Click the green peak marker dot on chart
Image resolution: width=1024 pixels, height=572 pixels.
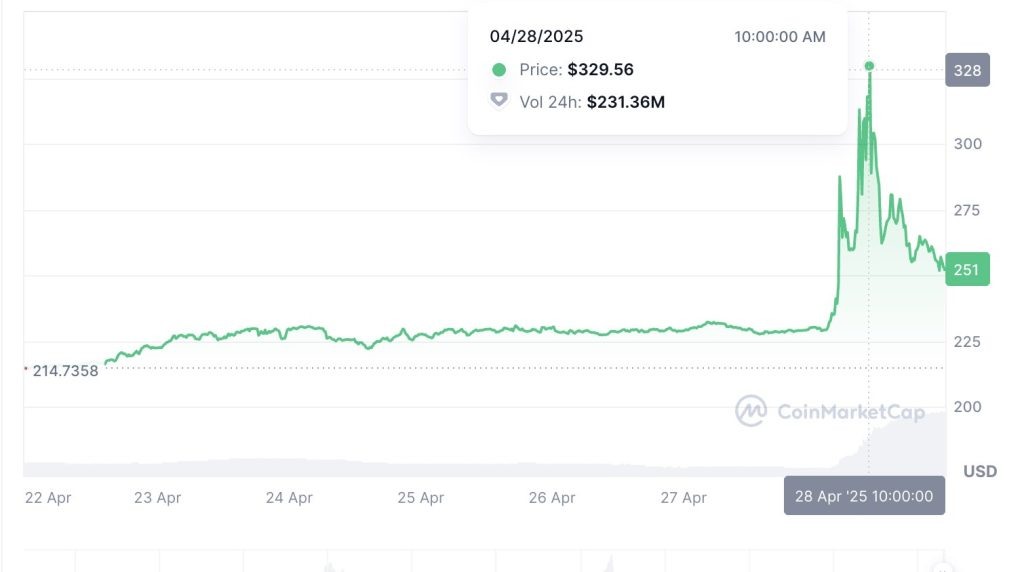coord(869,66)
